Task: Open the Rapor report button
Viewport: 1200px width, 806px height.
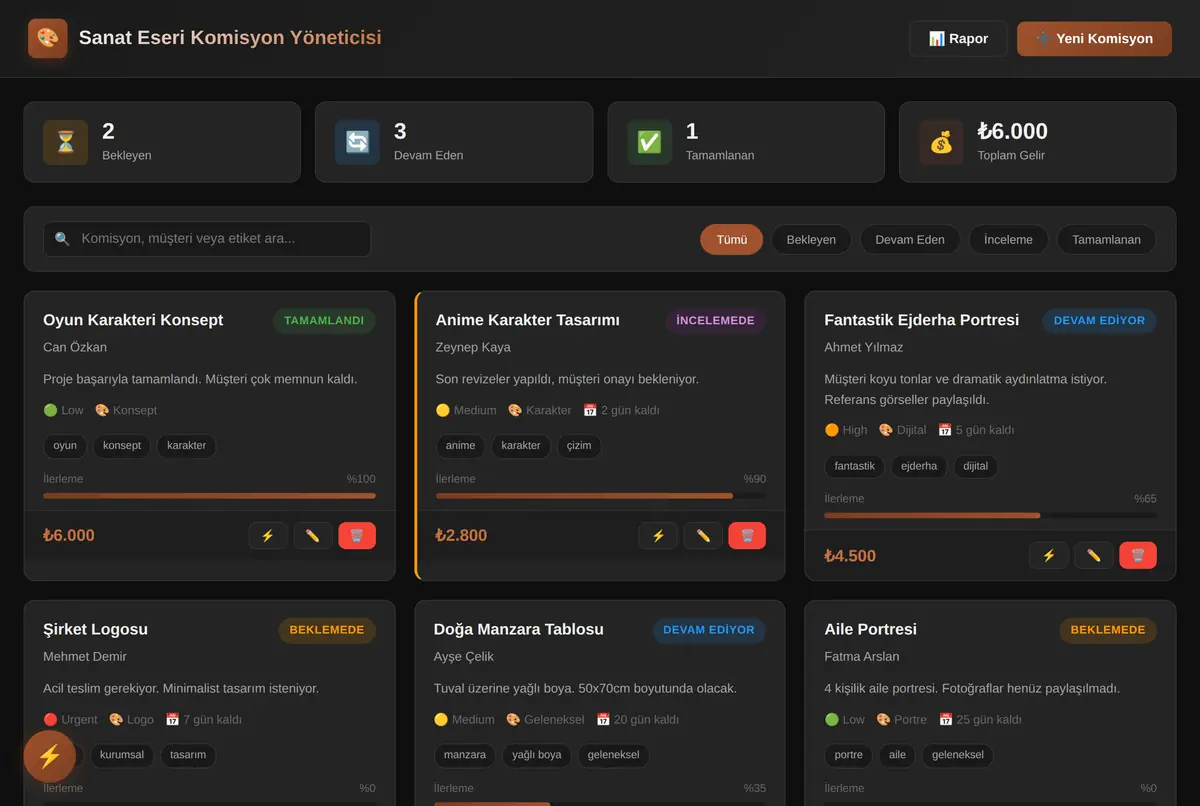Action: 958,39
